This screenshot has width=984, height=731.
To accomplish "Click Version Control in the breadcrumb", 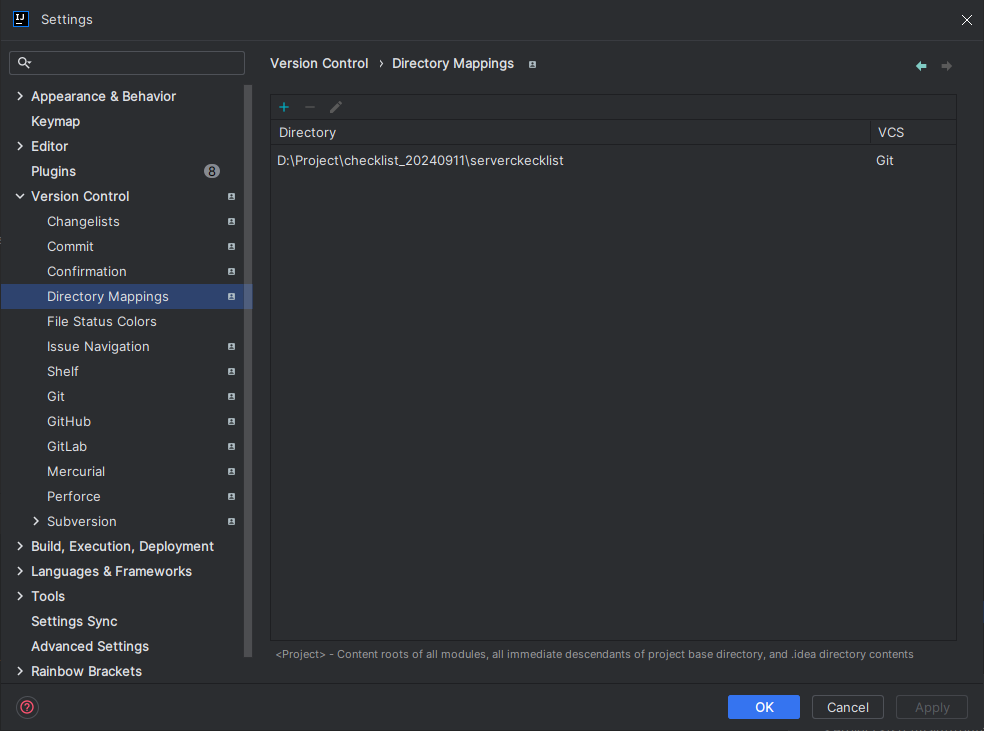I will click(x=319, y=63).
